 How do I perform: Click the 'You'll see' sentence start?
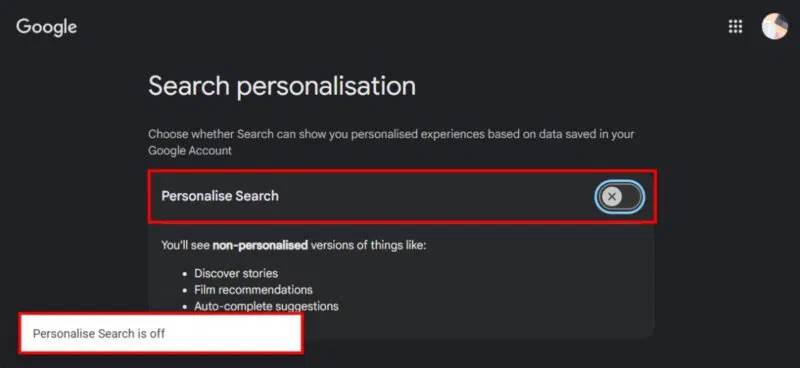click(185, 246)
